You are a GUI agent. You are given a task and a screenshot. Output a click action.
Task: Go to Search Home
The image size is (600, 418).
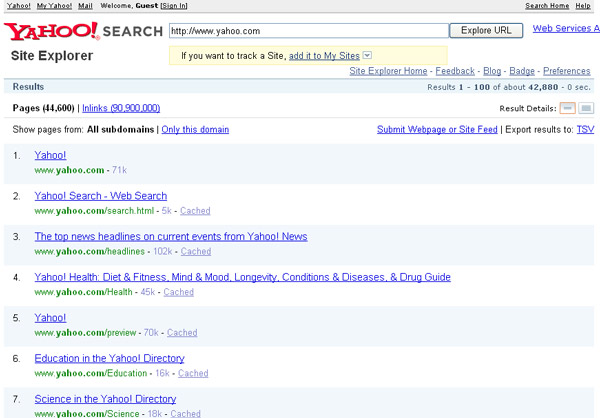coord(547,6)
